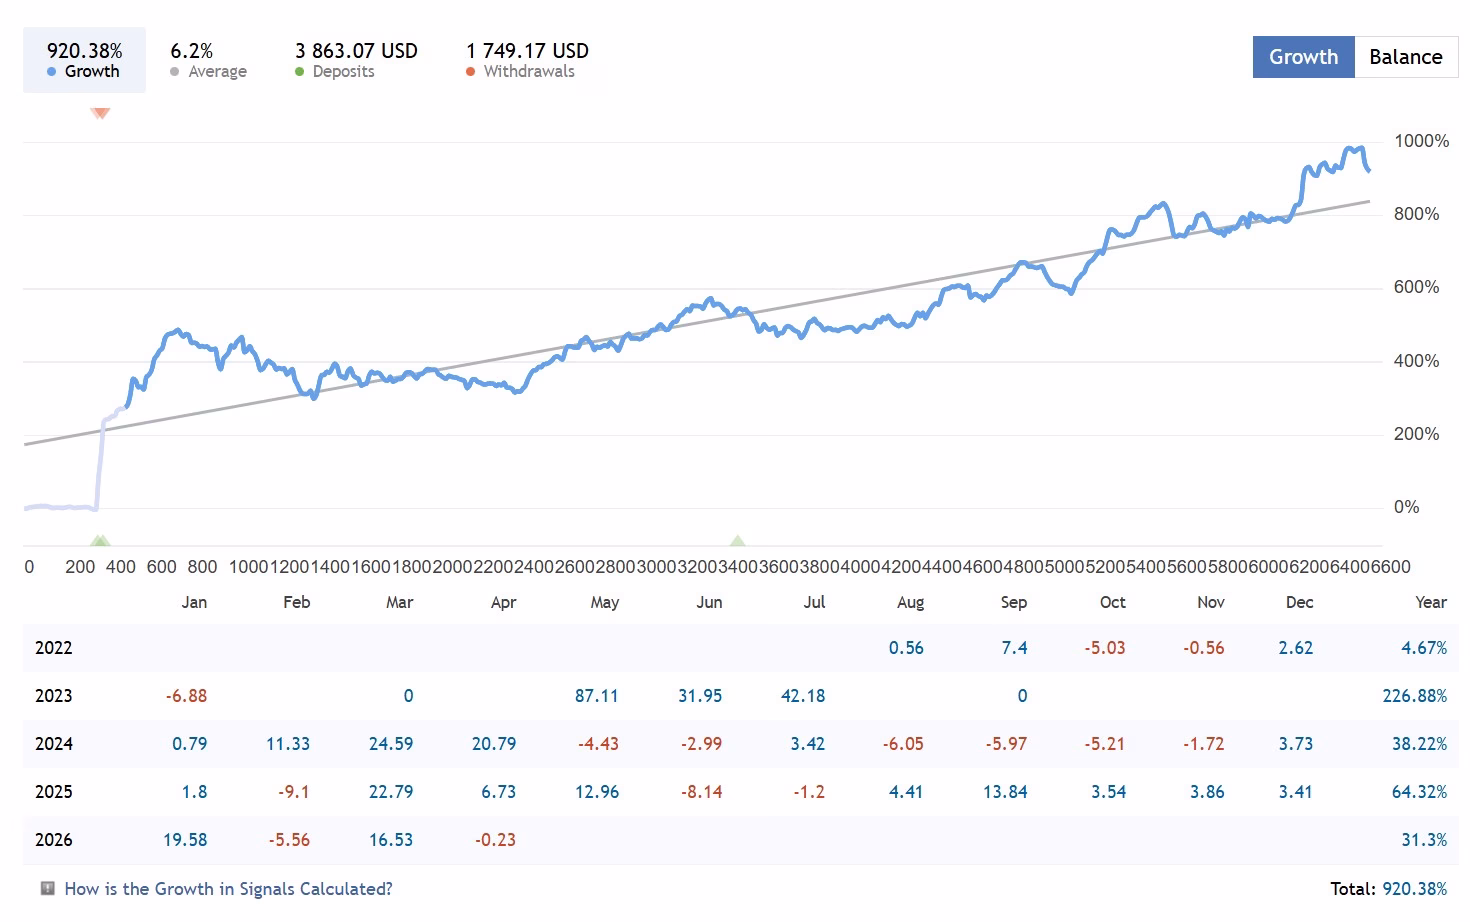This screenshot has width=1470, height=922.
Task: Select the 19.58 January 2026 cell
Action: [x=185, y=840]
